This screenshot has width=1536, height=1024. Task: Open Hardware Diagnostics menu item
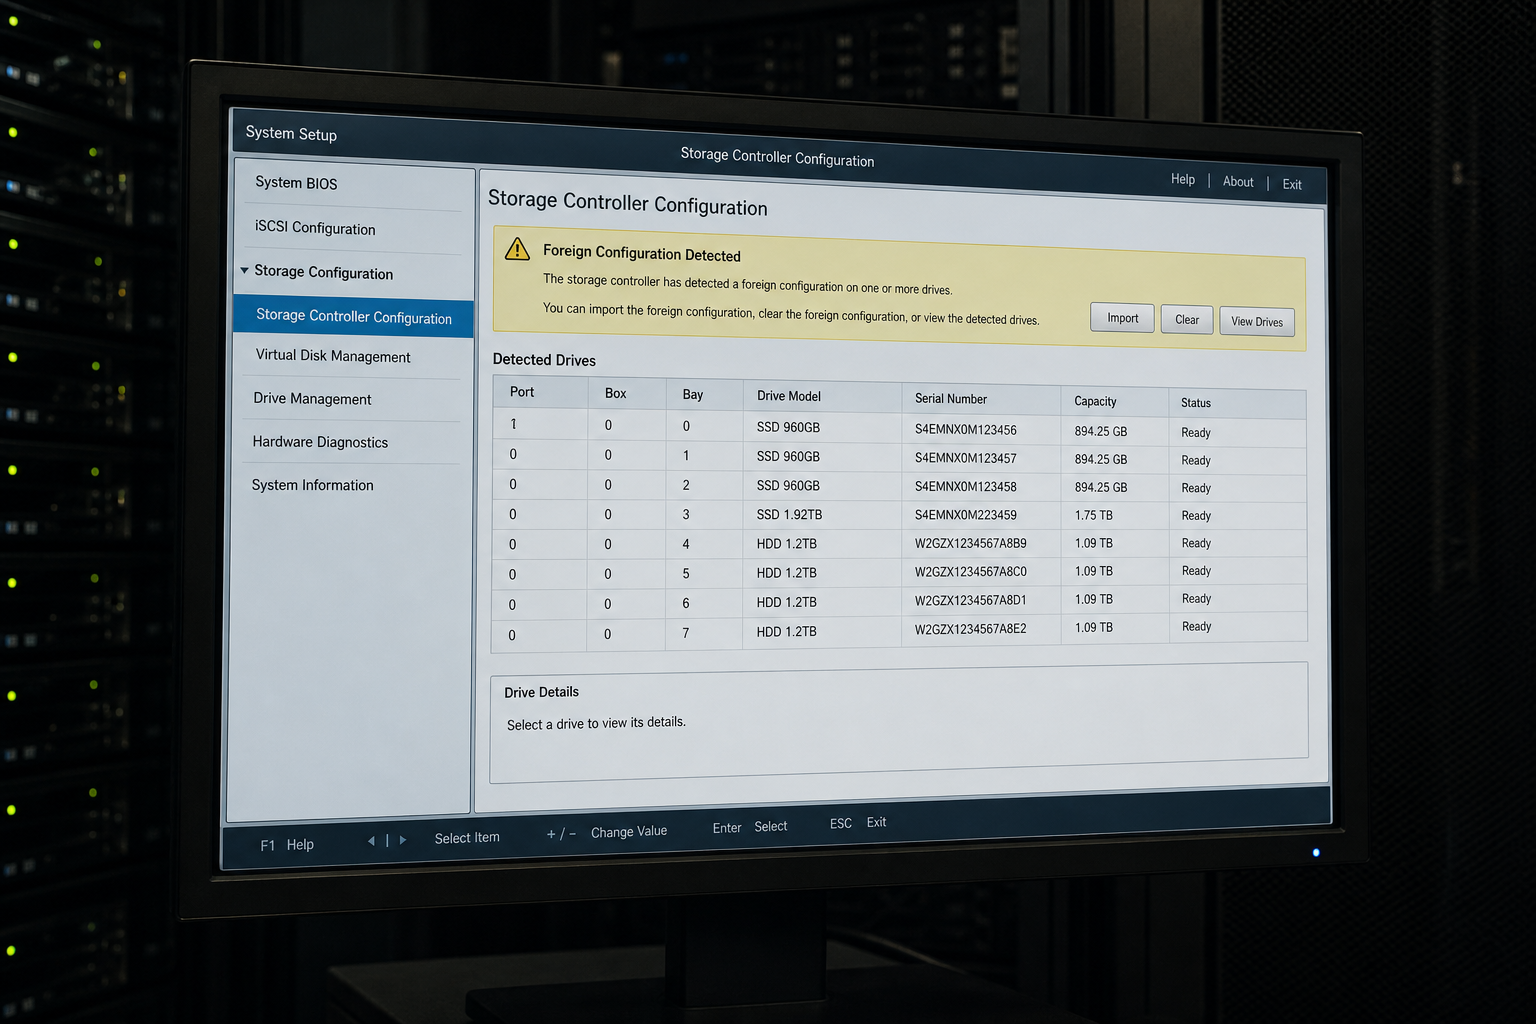(x=320, y=442)
